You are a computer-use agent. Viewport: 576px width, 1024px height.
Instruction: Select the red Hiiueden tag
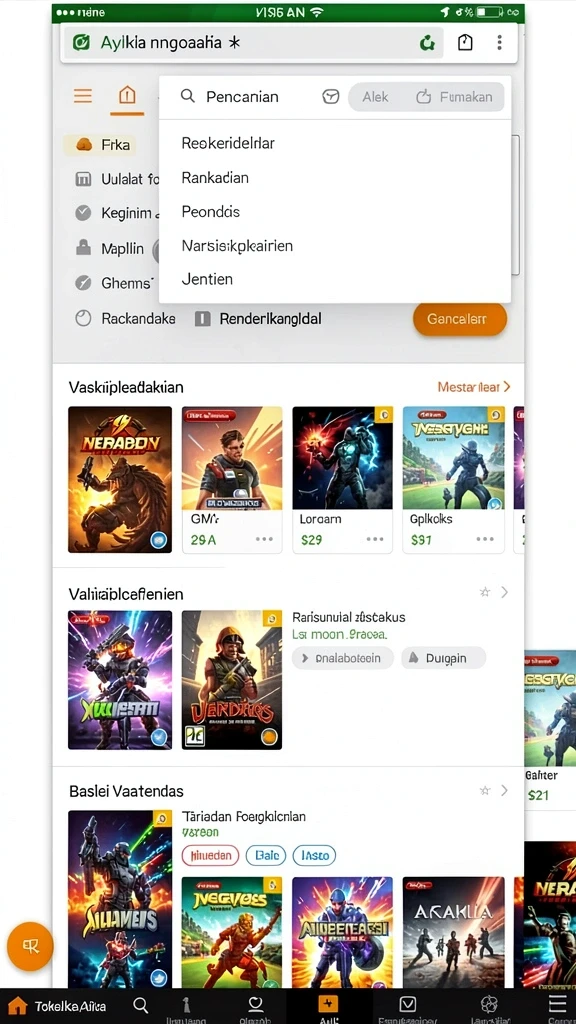coord(210,855)
